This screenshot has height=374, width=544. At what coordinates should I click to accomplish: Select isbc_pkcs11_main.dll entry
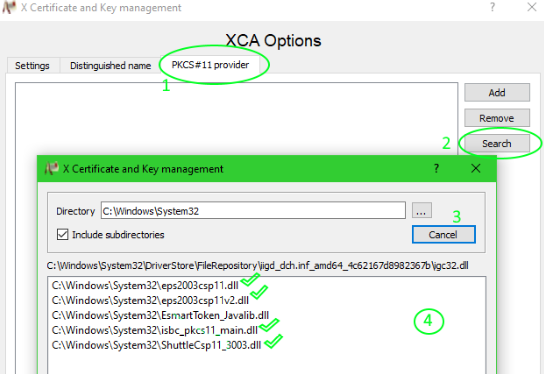point(155,330)
